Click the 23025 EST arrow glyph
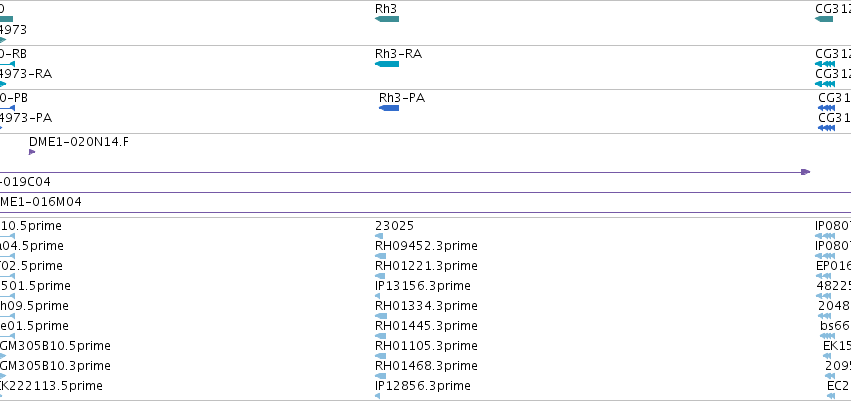This screenshot has height=401, width=851. [x=379, y=236]
